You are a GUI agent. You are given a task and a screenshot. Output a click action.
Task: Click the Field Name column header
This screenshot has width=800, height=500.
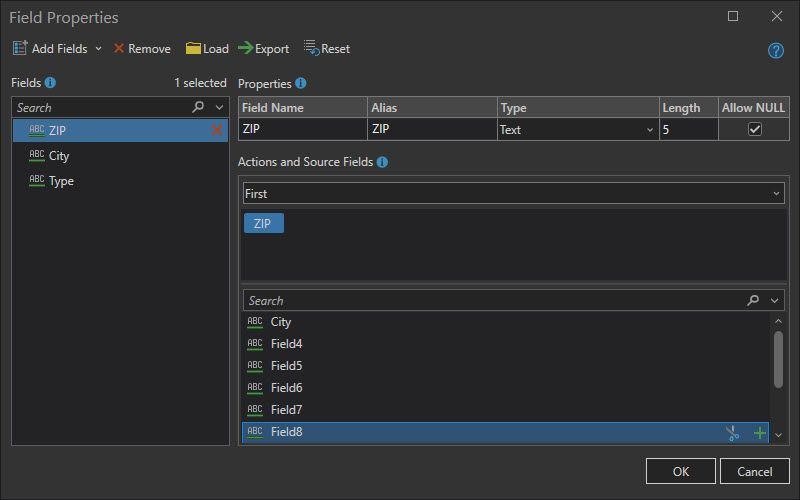(x=303, y=108)
